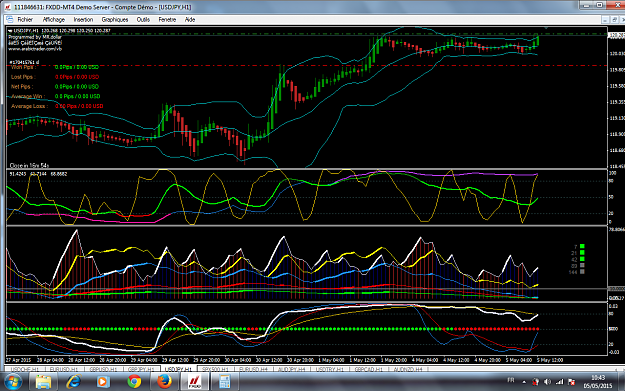The width and height of the screenshot is (625, 391).
Task: Click the MT4 app icon in title bar
Action: pos(7,7)
